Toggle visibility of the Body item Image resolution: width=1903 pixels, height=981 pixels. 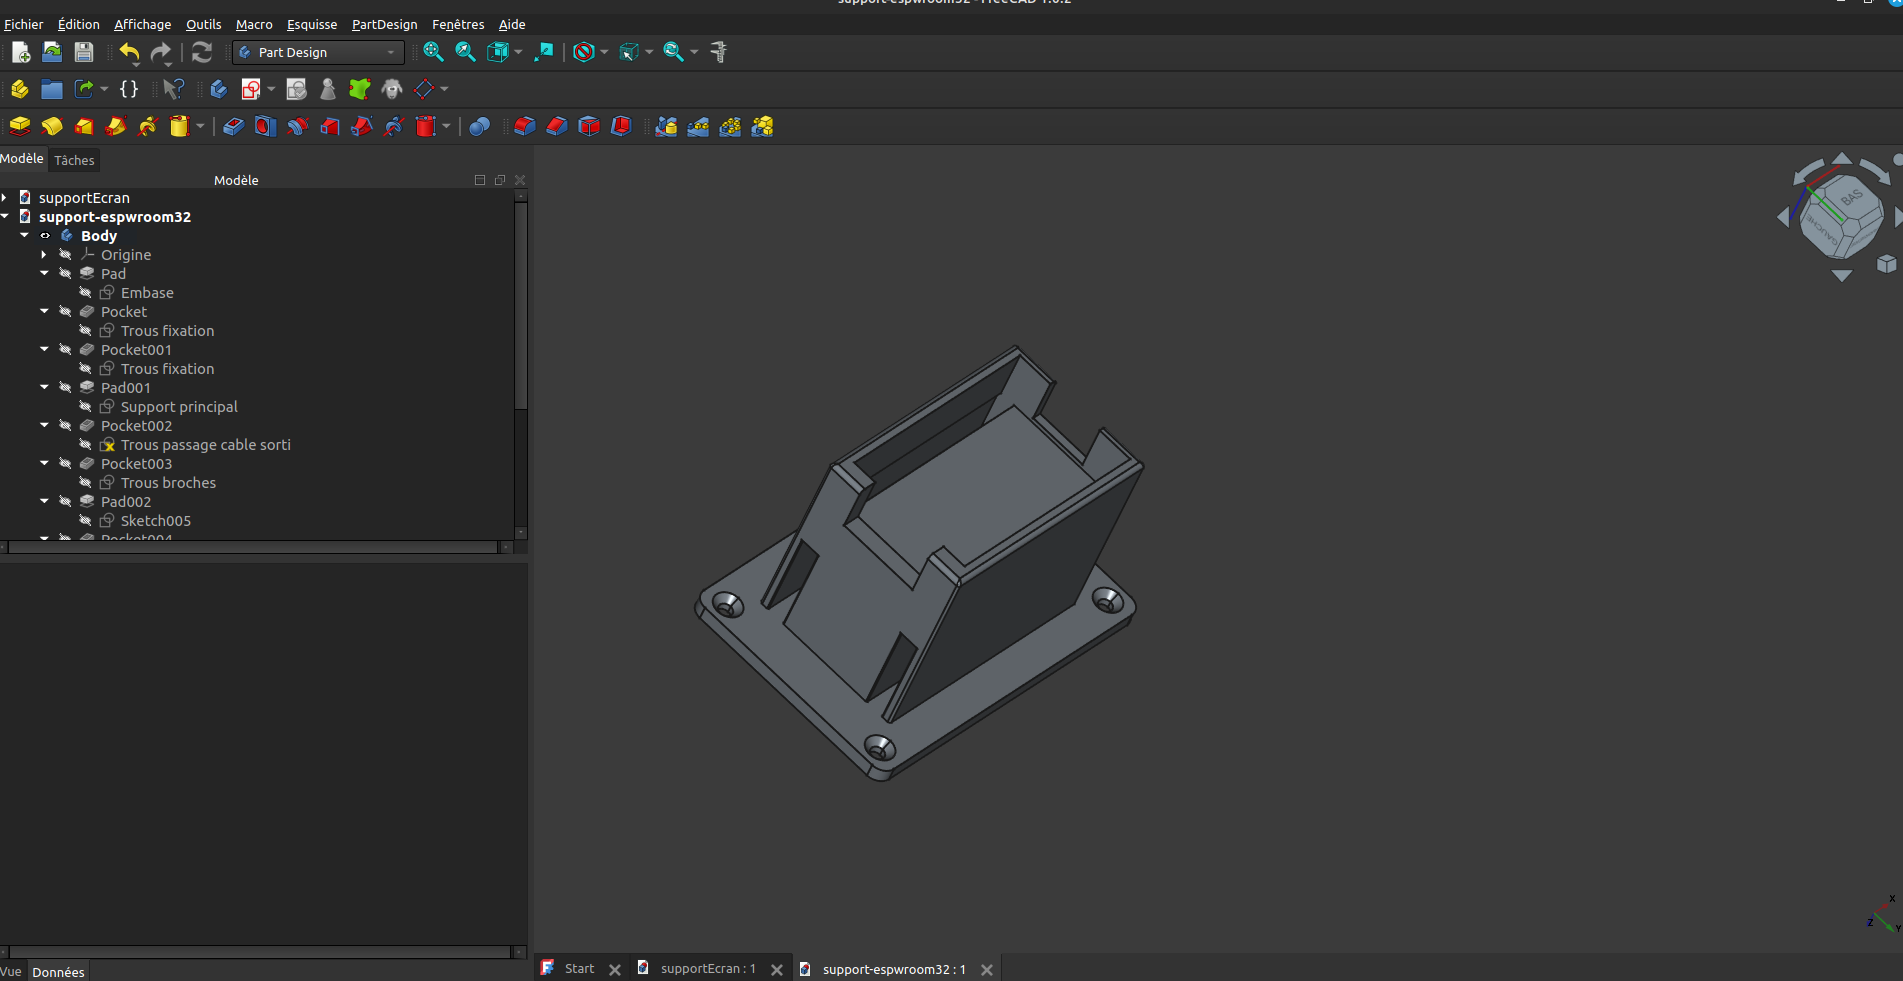tap(45, 236)
